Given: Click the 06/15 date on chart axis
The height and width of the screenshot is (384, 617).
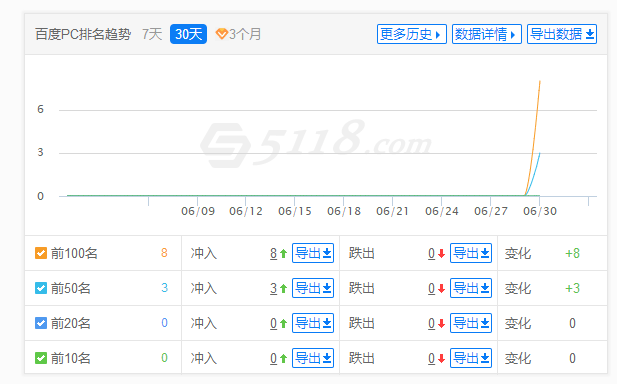Looking at the screenshot, I should (295, 211).
